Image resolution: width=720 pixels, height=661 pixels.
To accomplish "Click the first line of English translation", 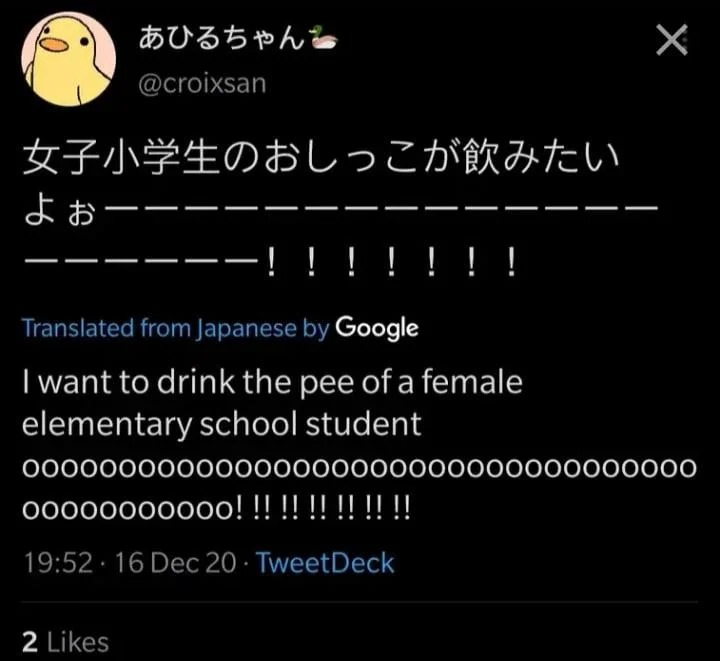I will point(272,382).
